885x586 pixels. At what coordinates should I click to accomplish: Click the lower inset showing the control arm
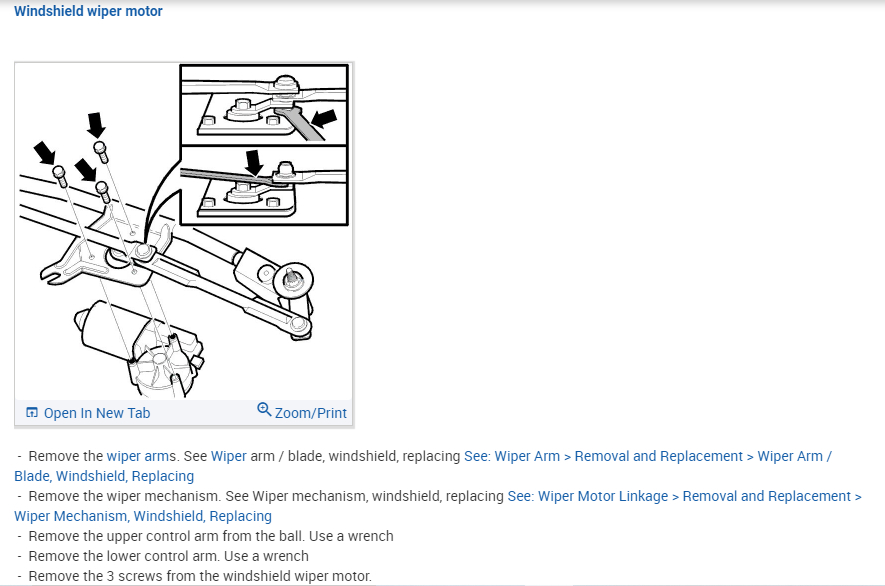264,185
